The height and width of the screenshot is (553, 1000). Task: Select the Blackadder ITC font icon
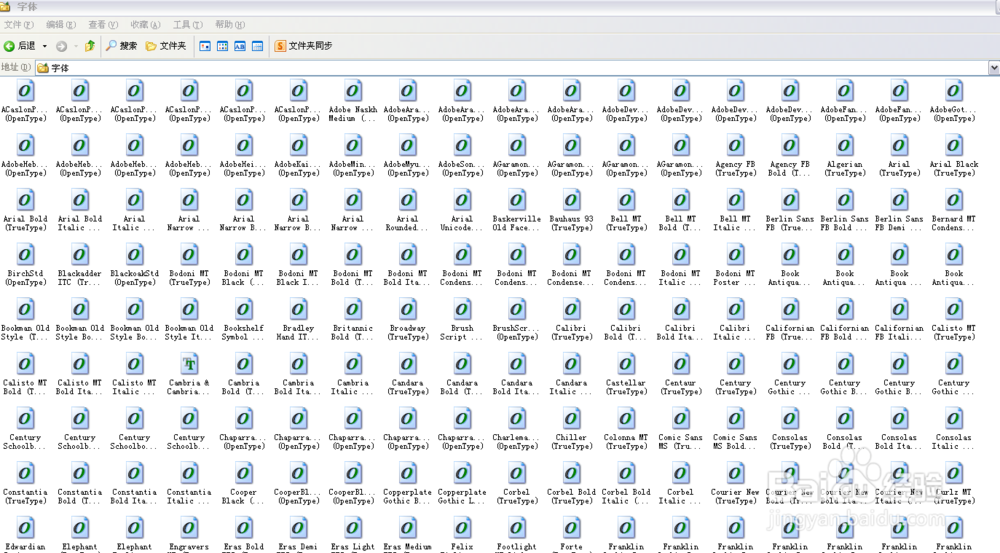coord(80,255)
